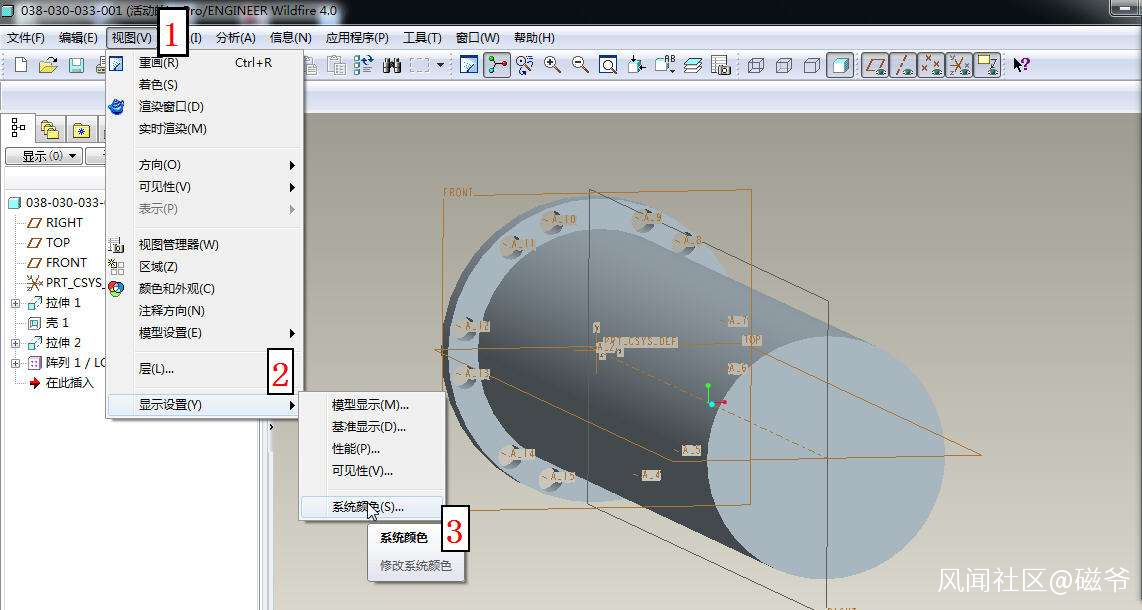
Task: Open file with the folder icon
Action: coord(48,65)
